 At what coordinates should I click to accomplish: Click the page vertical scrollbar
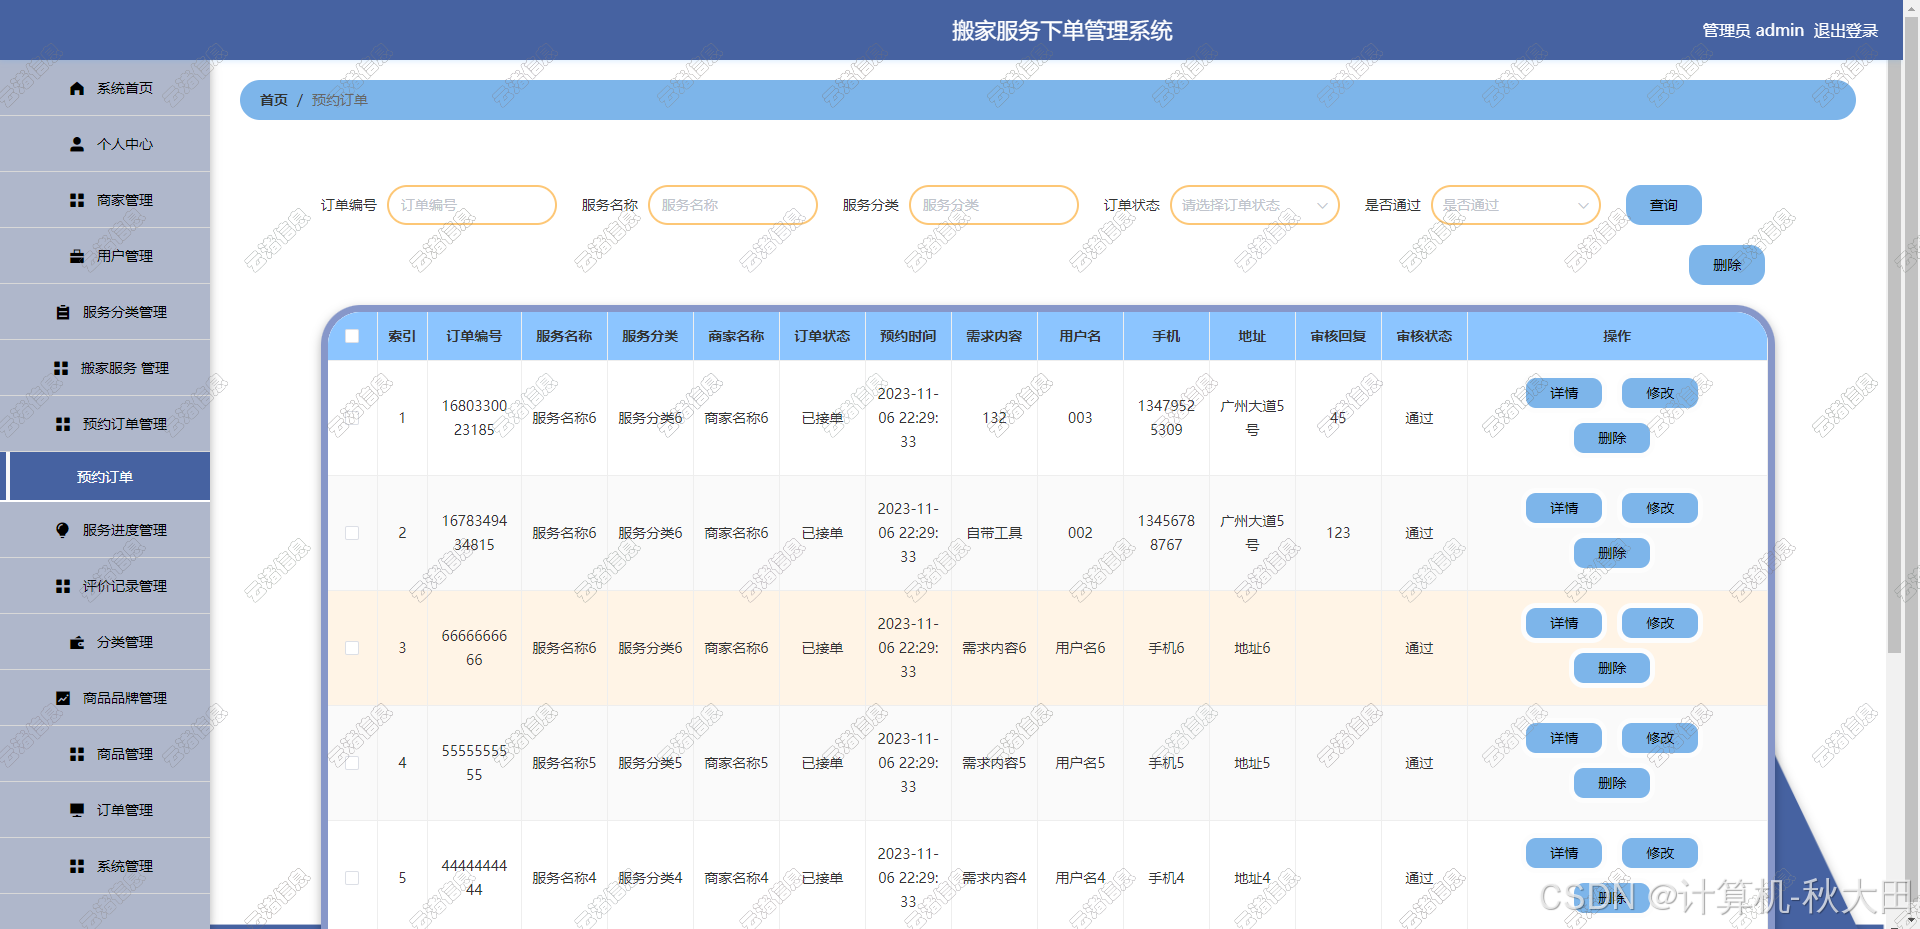tap(1894, 400)
